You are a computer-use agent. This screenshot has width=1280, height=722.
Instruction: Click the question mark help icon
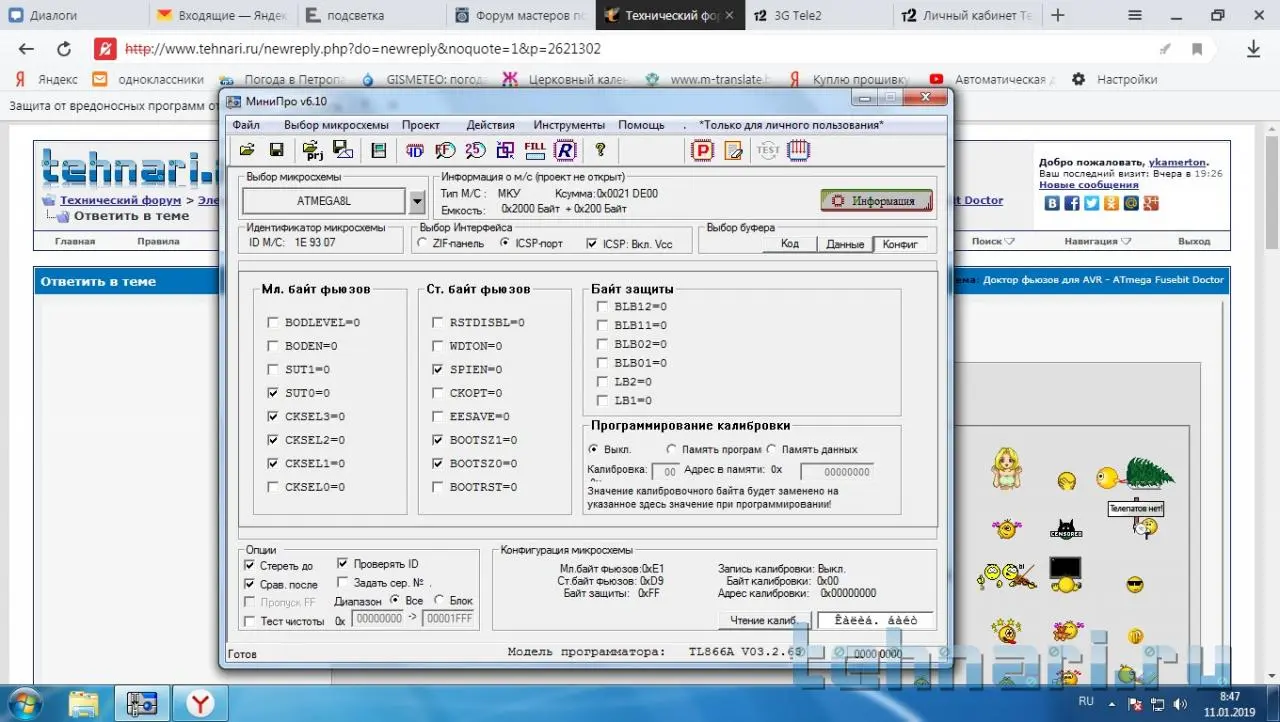tap(600, 150)
